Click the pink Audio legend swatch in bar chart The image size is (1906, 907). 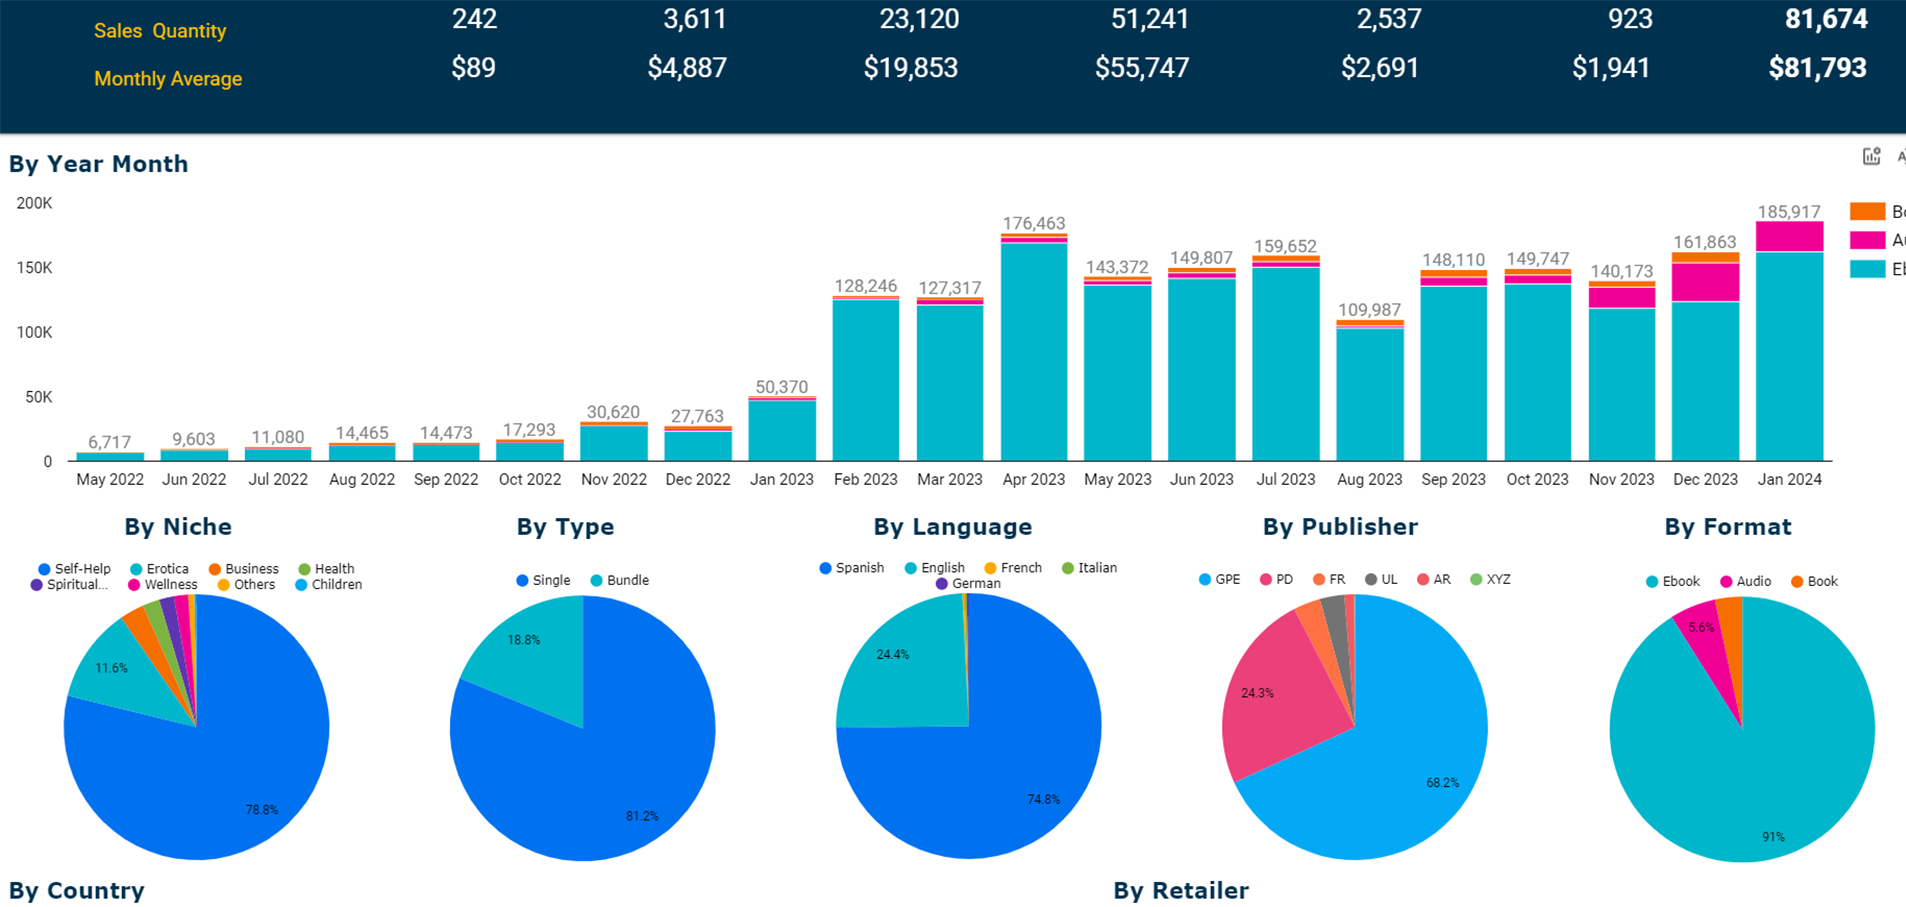[x=1866, y=240]
